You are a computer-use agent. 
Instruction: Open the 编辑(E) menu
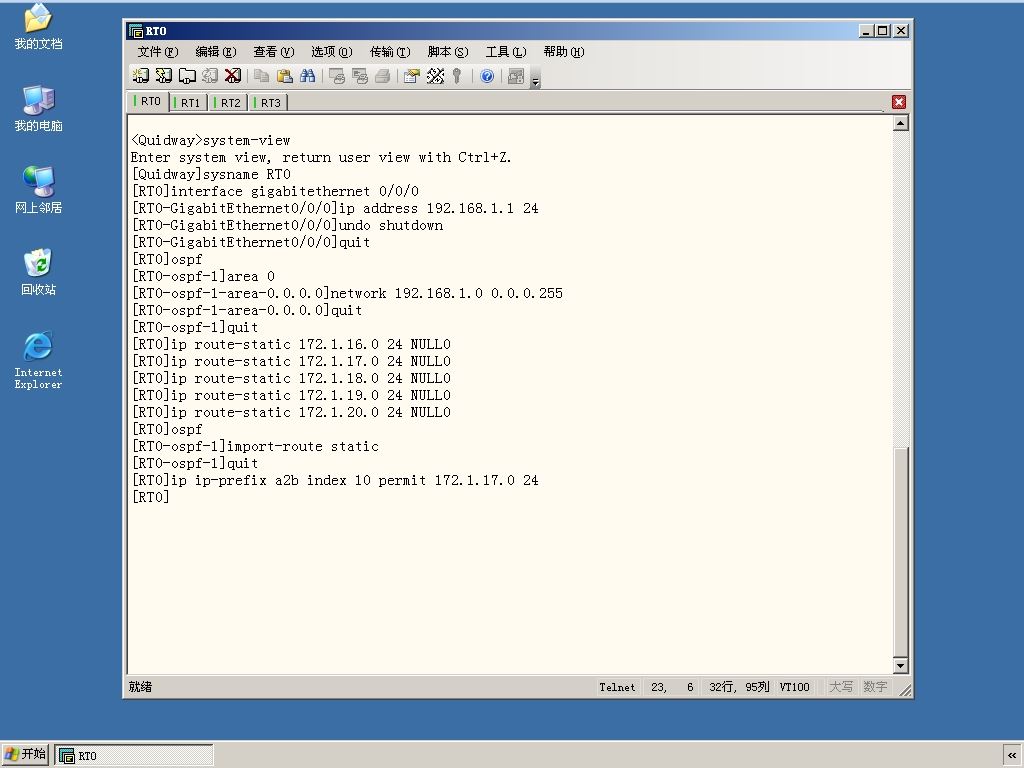216,52
